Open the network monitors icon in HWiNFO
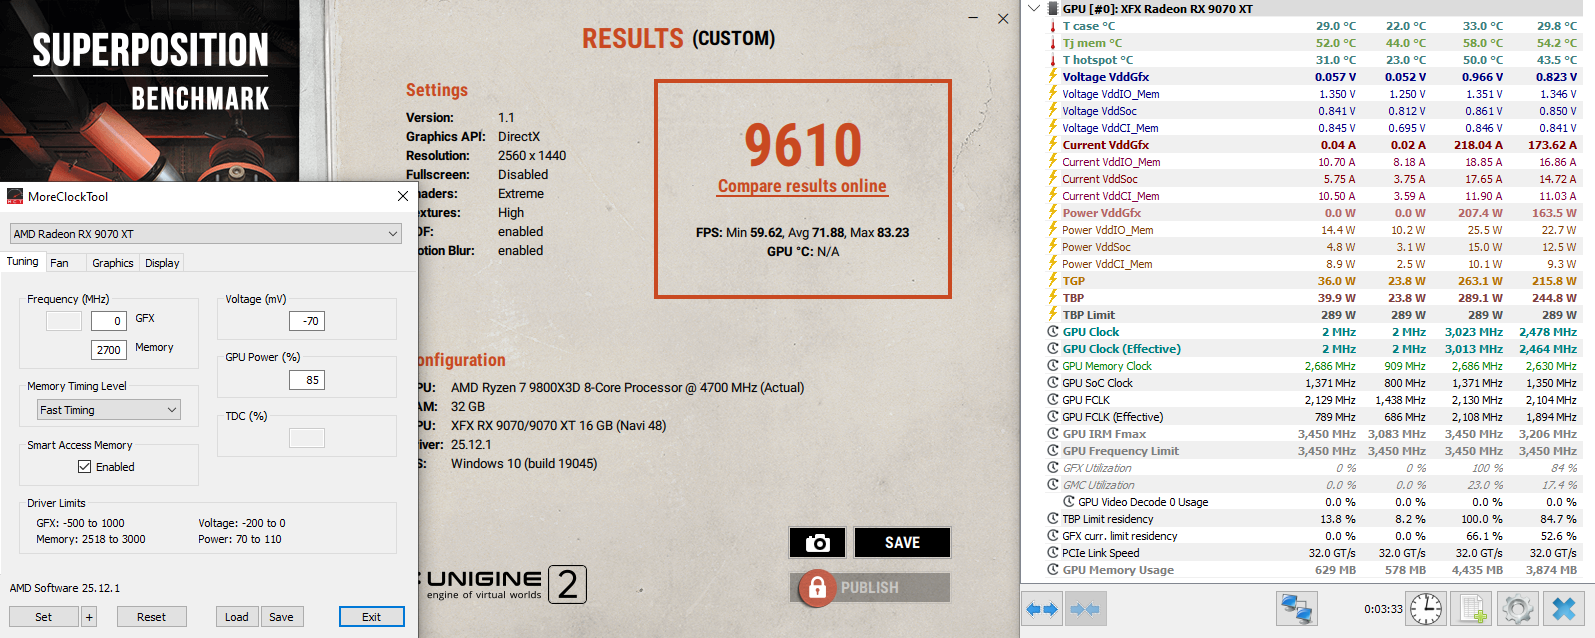 [1297, 609]
